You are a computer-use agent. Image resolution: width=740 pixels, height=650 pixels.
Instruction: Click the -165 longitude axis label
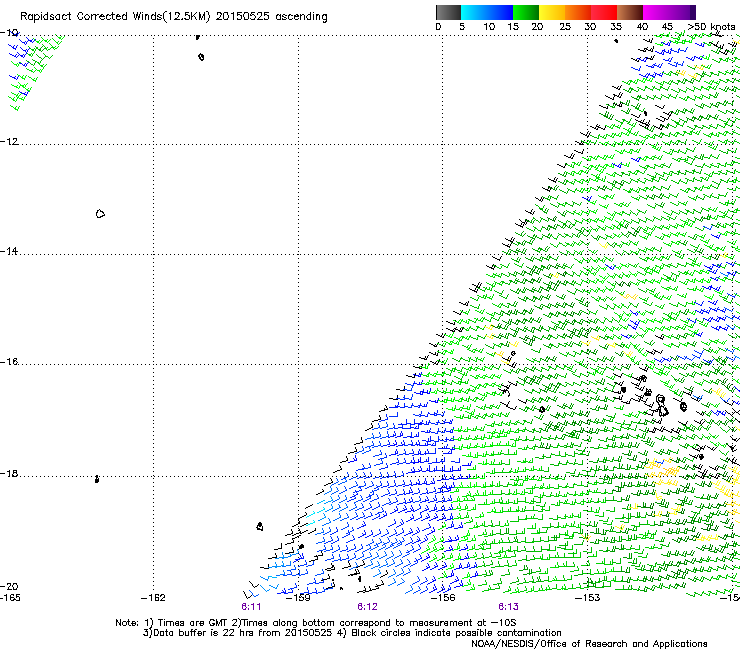pyautogui.click(x=10, y=598)
